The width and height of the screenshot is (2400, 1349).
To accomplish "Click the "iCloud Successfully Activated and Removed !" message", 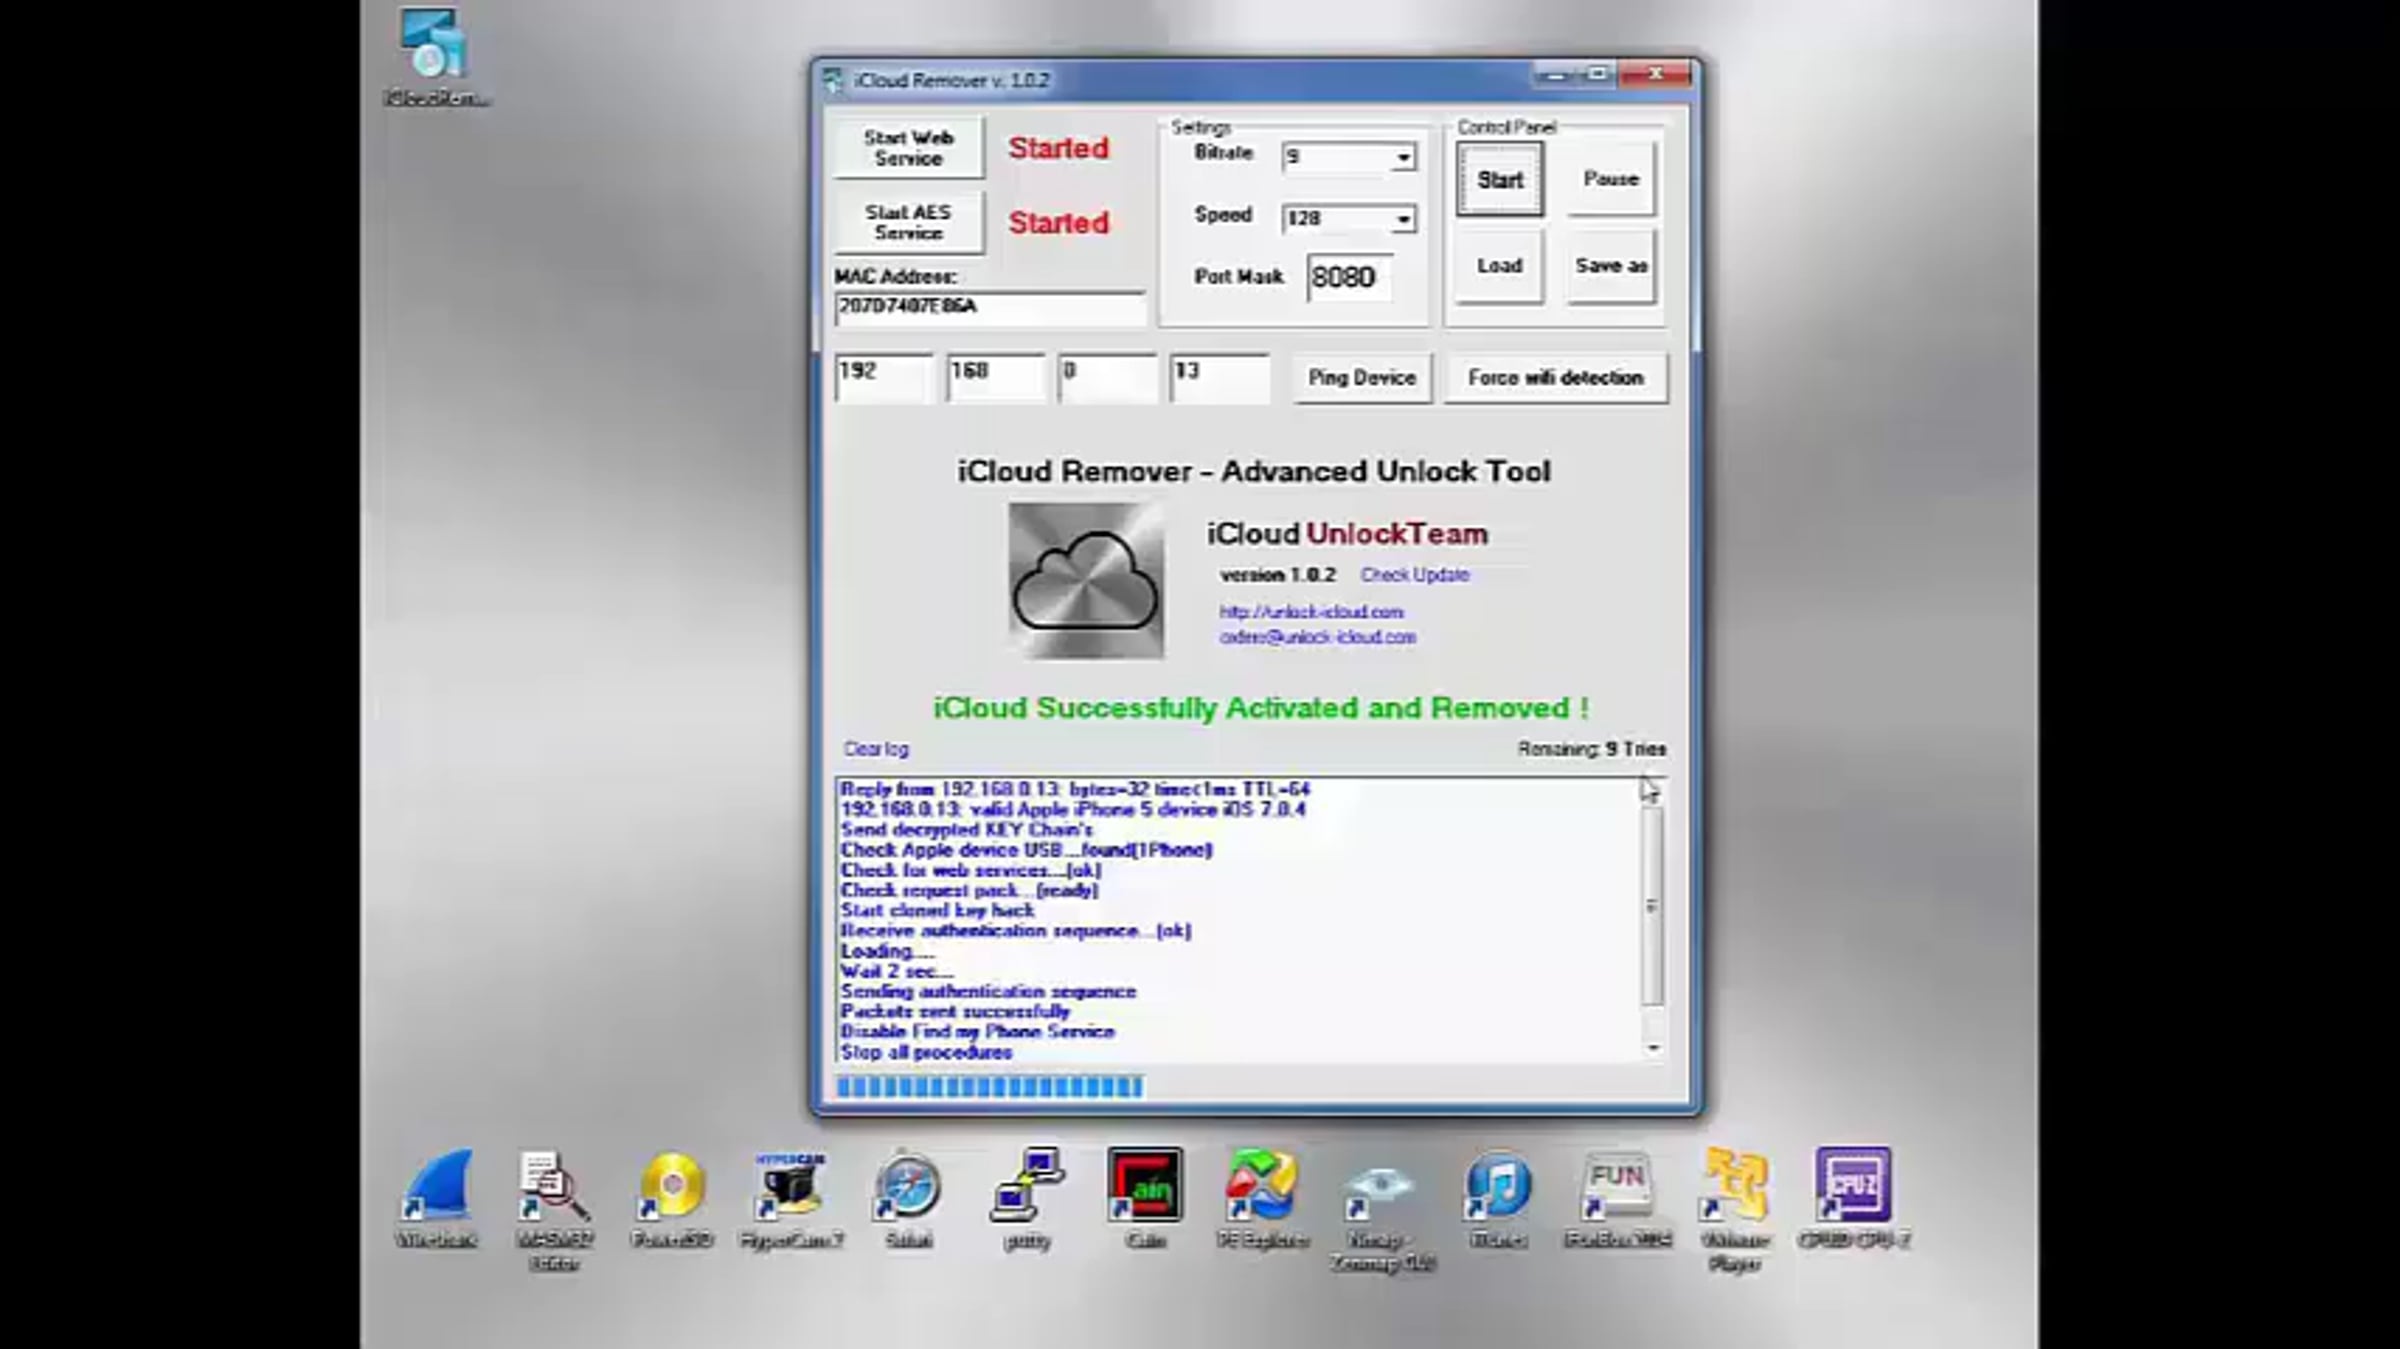I will [1261, 708].
